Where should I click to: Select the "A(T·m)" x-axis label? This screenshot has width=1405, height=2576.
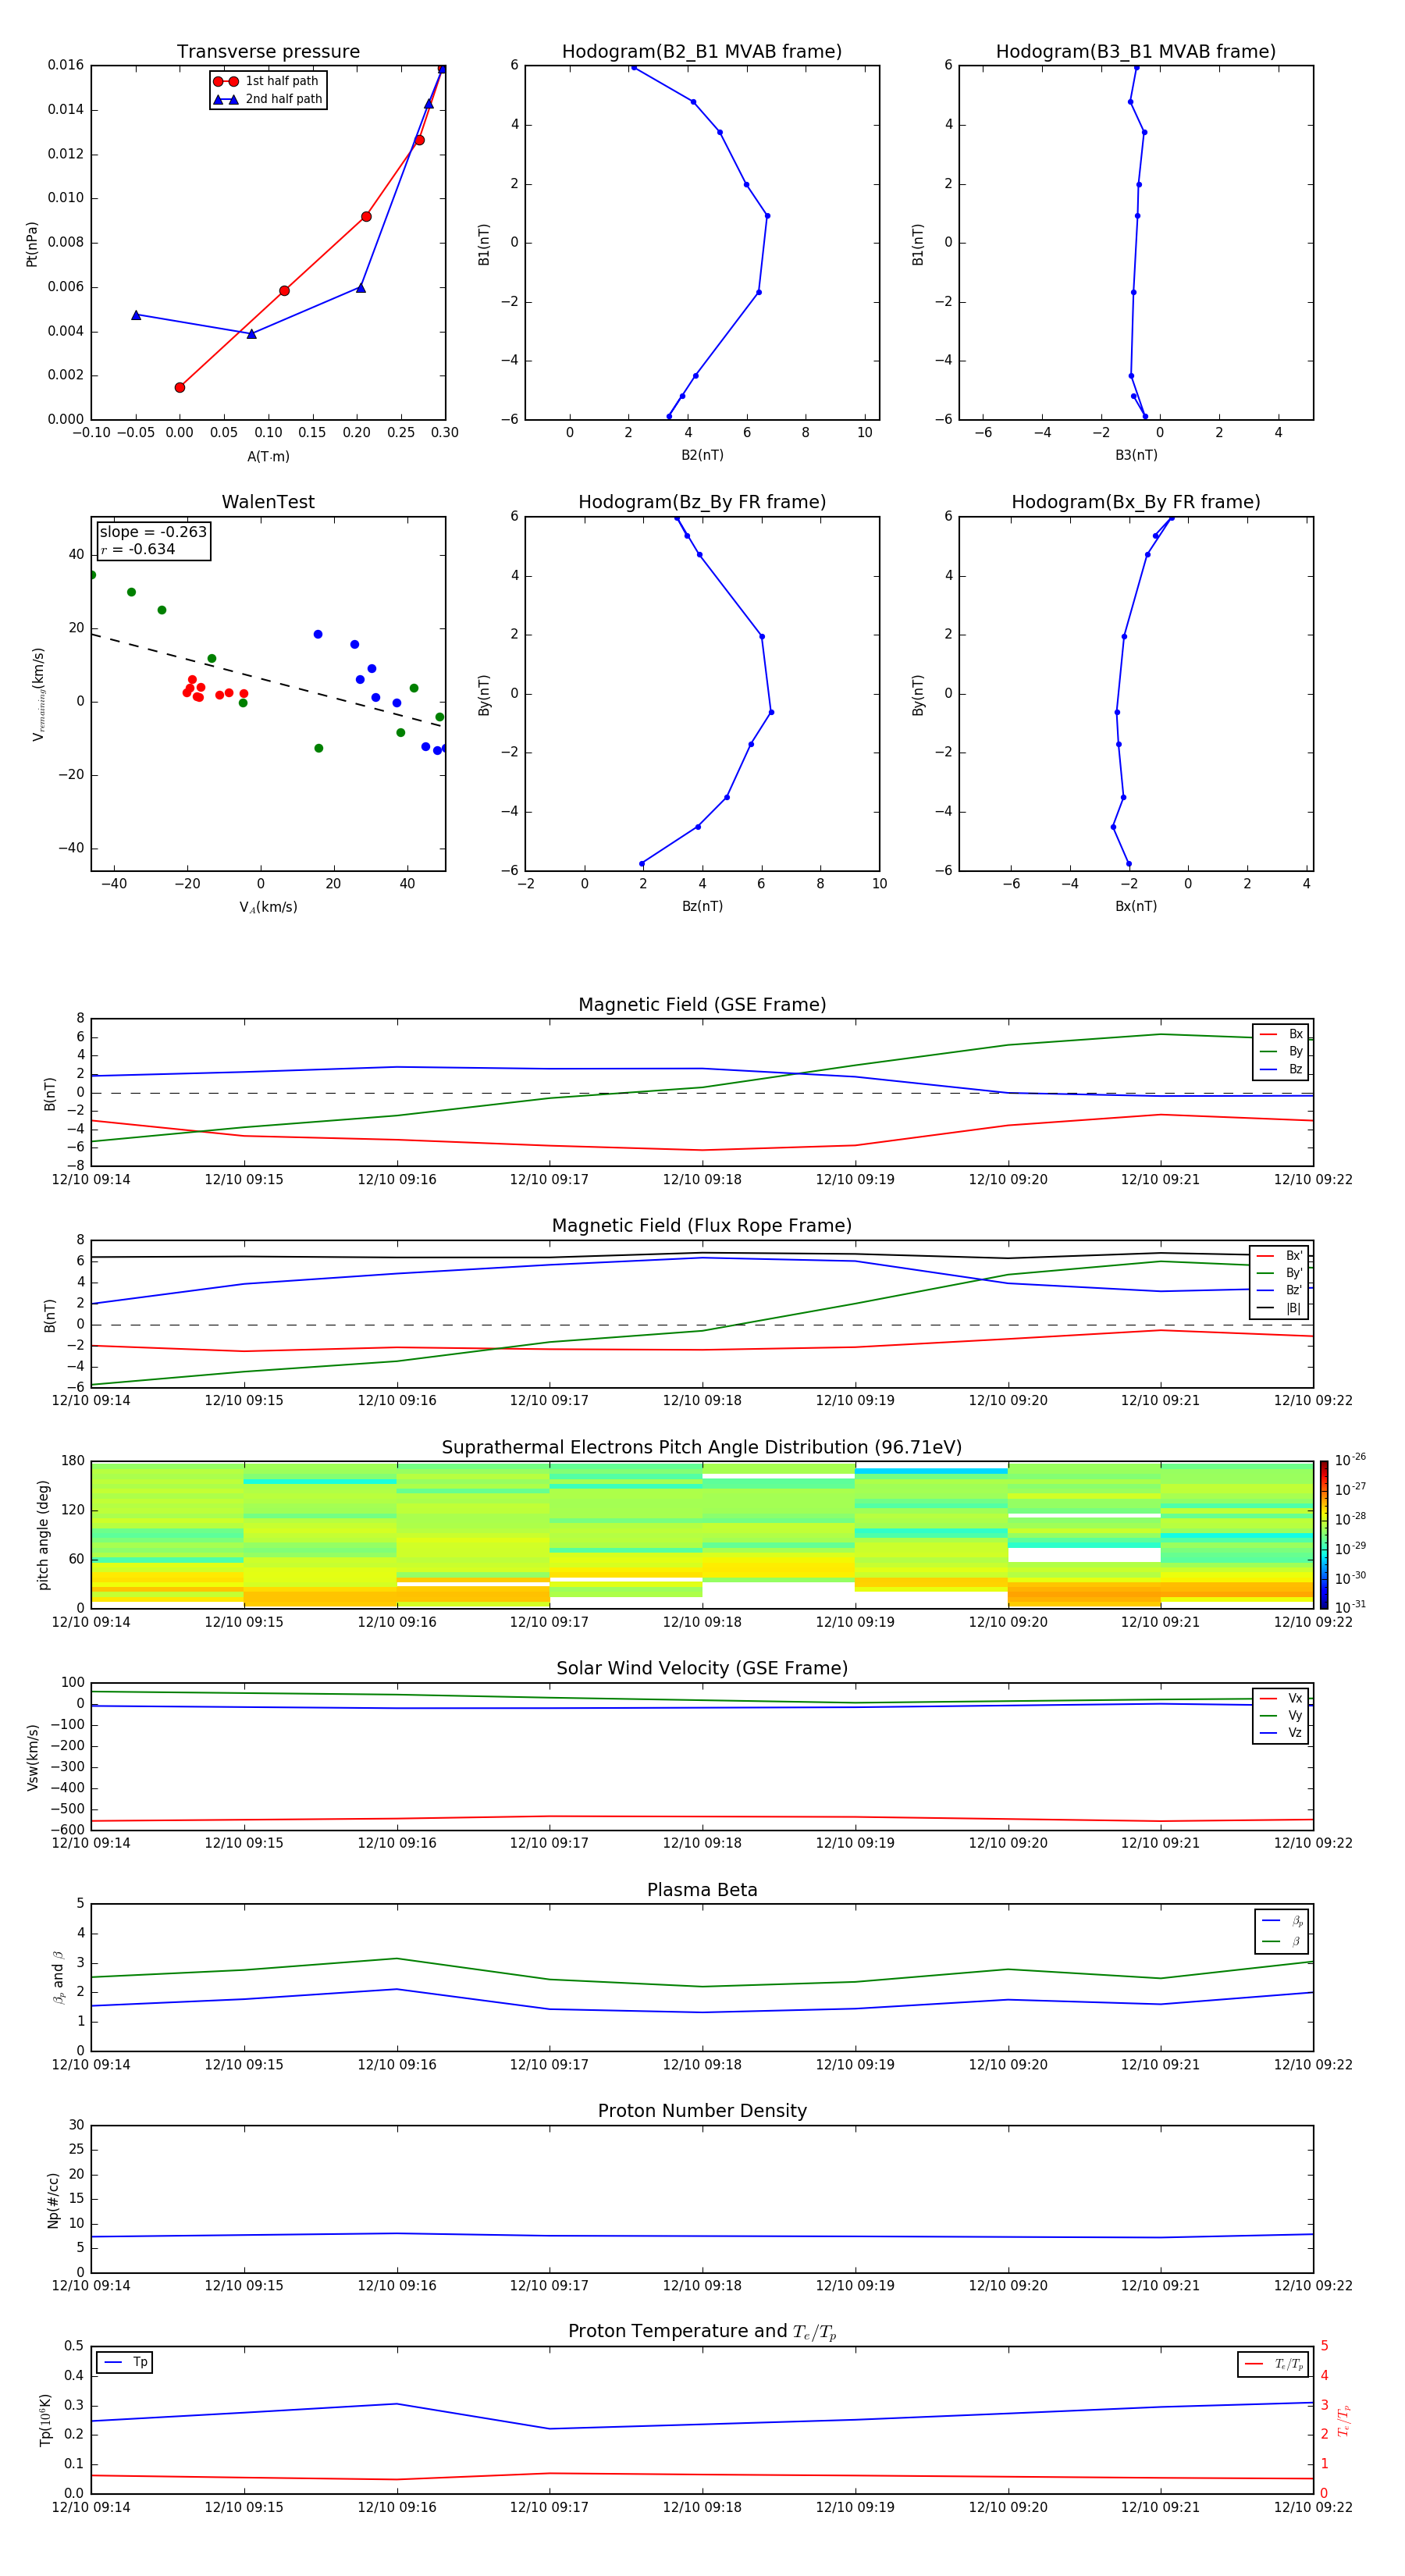pyautogui.click(x=268, y=457)
